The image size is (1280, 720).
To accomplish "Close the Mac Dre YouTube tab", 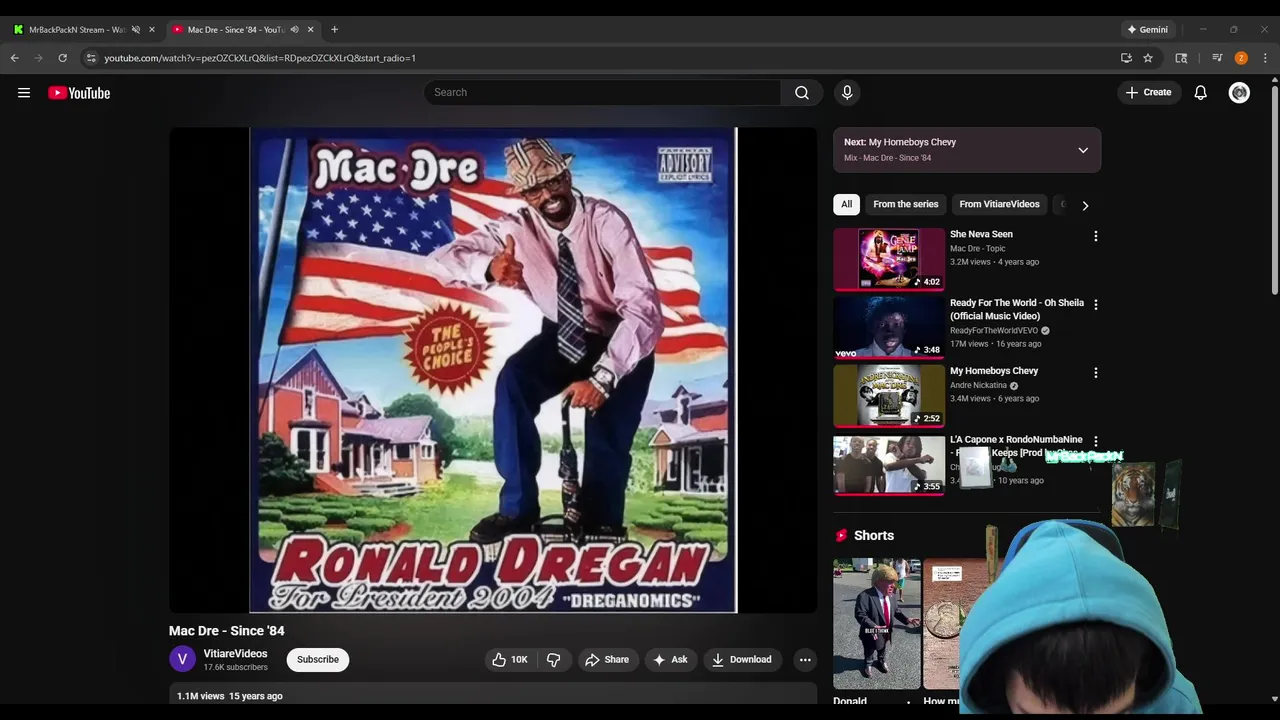I will tap(310, 29).
